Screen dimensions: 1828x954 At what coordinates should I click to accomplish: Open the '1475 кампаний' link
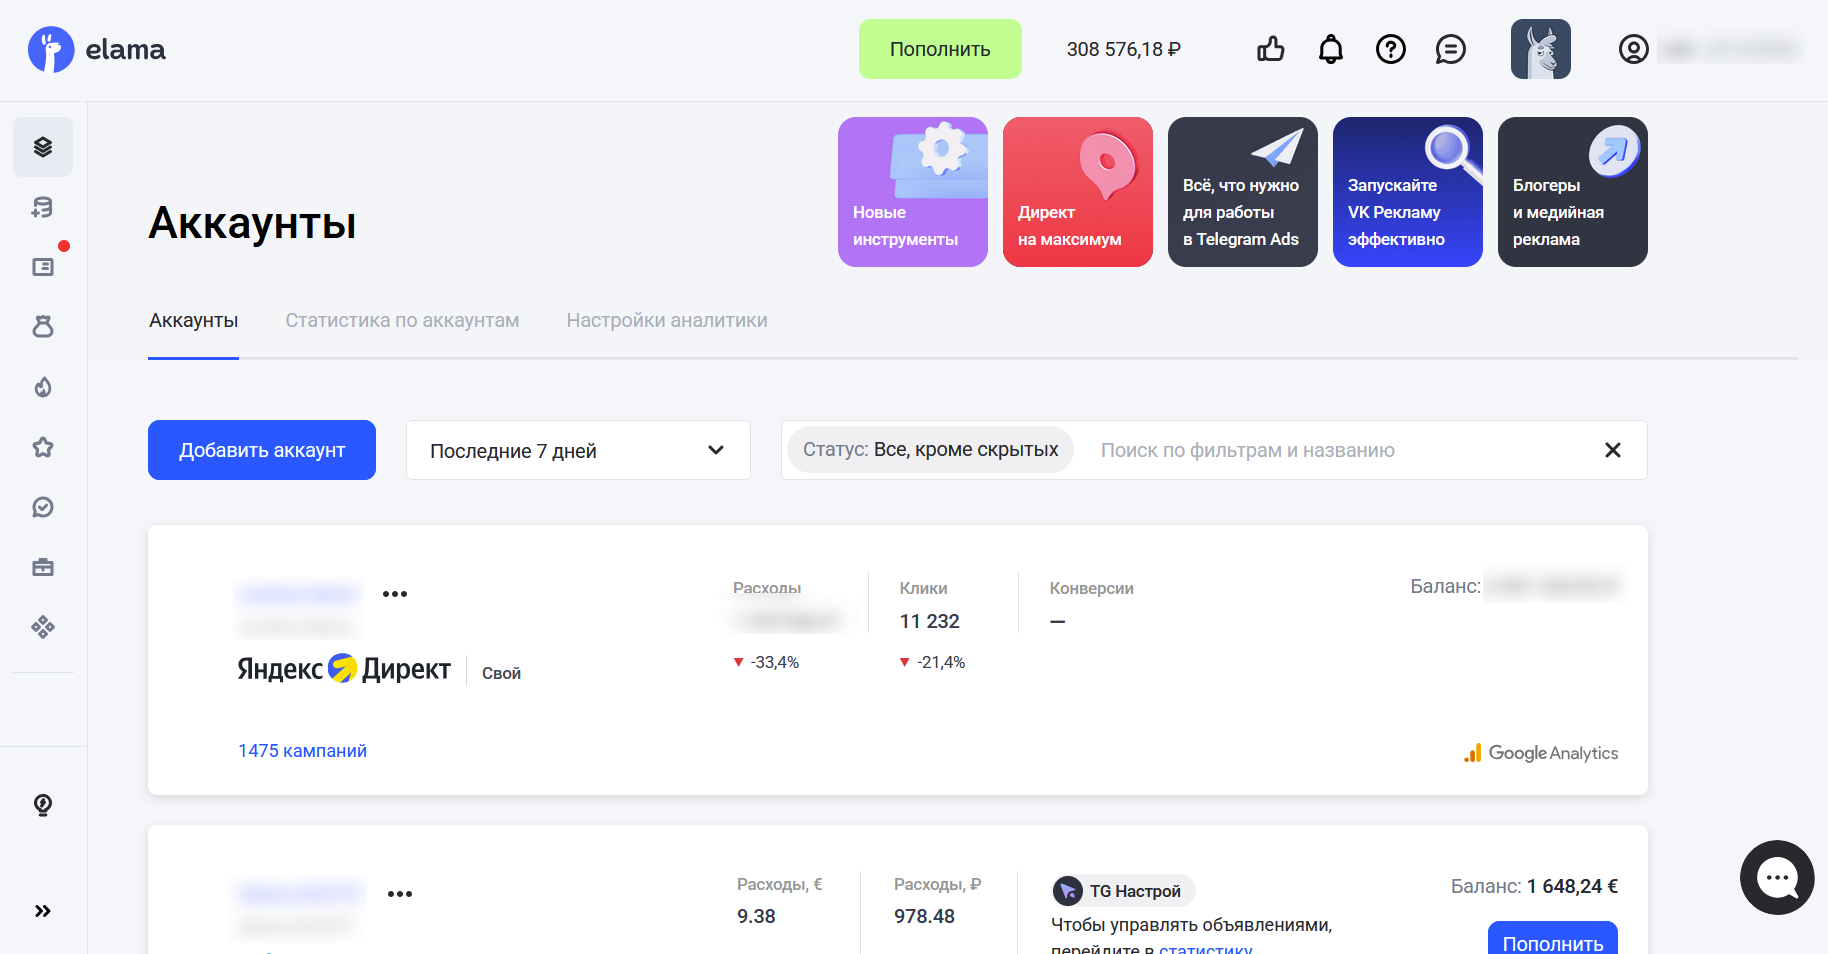pyautogui.click(x=302, y=750)
